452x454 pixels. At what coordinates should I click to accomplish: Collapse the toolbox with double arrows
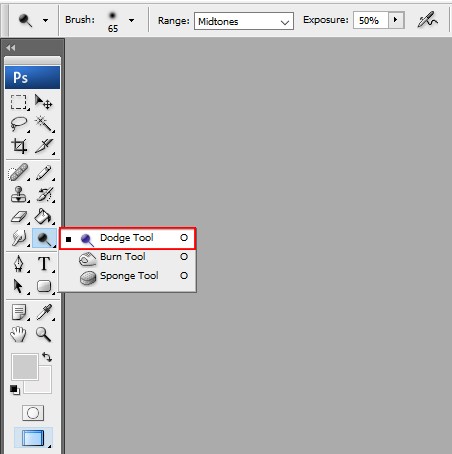click(11, 48)
